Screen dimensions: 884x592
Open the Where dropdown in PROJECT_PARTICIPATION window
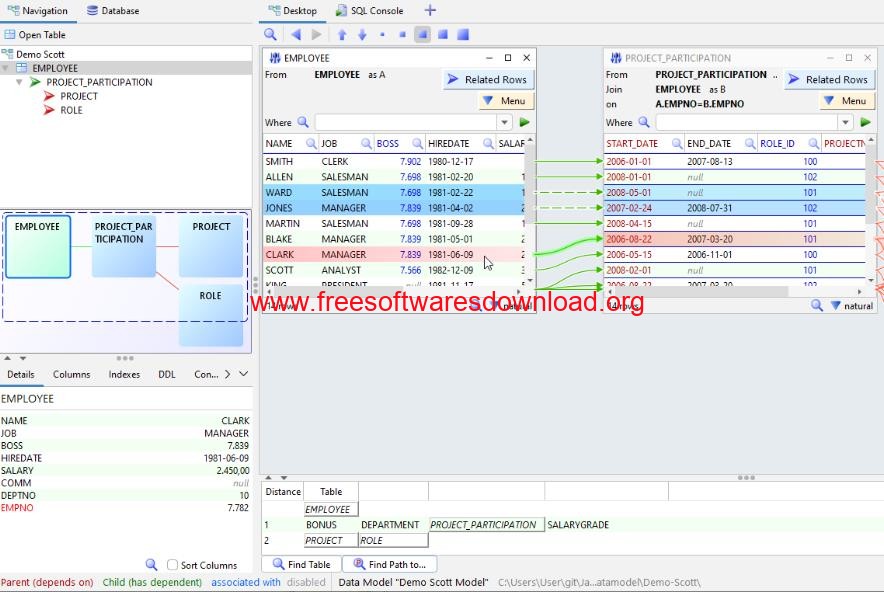click(x=845, y=122)
